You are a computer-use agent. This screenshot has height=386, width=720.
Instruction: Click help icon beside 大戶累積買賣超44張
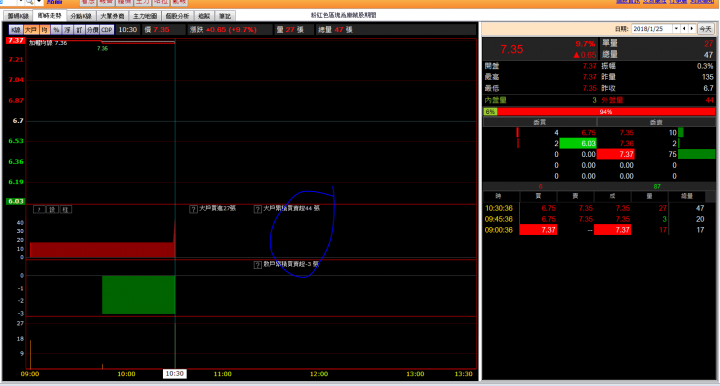(x=258, y=209)
